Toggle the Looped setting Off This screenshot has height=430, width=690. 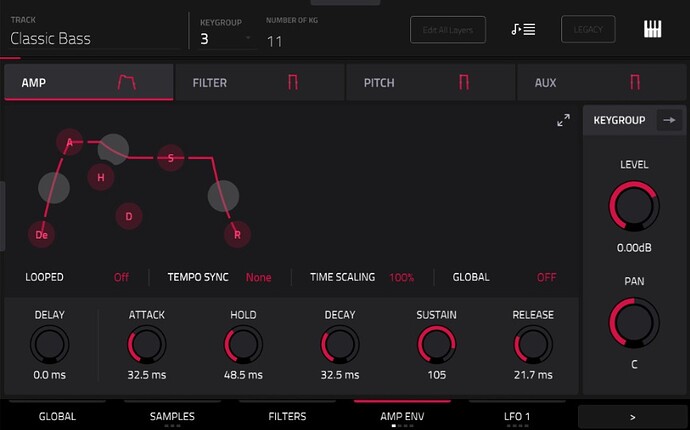pos(121,277)
